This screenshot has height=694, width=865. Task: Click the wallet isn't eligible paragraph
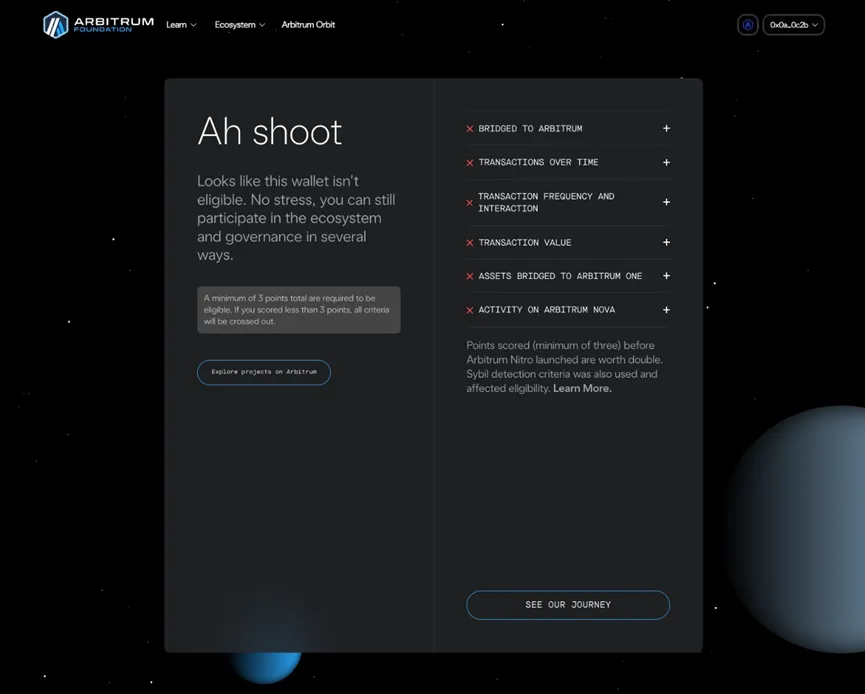[x=296, y=218]
